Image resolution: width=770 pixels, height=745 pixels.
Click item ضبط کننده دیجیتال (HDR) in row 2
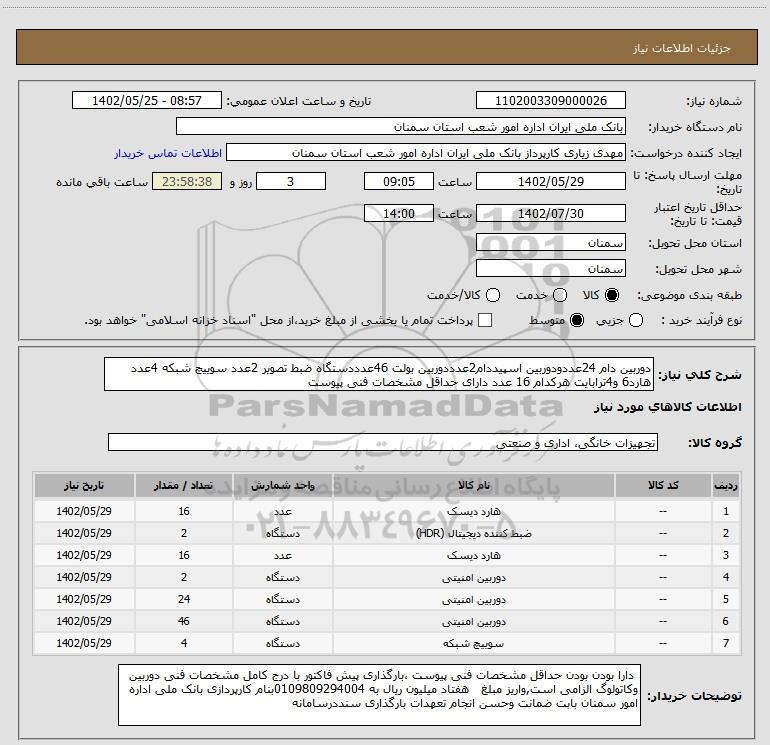point(474,533)
